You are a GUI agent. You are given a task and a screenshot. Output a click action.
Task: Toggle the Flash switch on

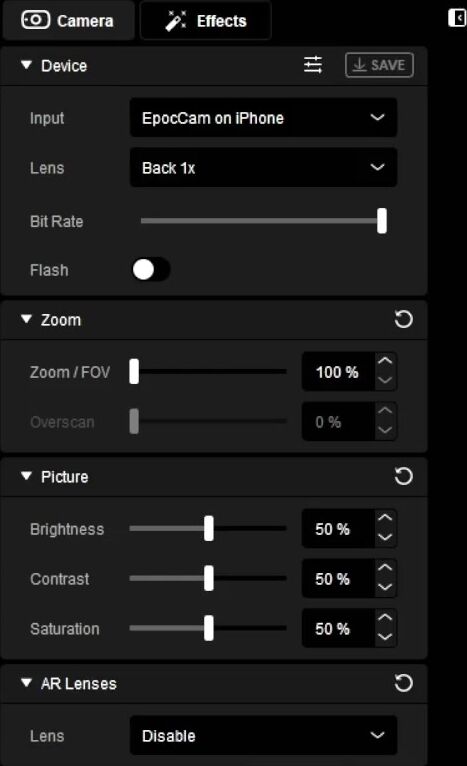[x=151, y=270]
